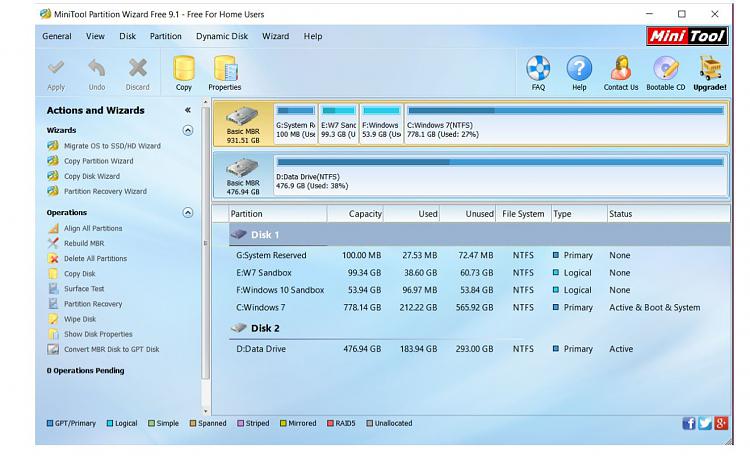750x456 pixels.
Task: Click the RAID5 legend color swatch
Action: coord(330,423)
